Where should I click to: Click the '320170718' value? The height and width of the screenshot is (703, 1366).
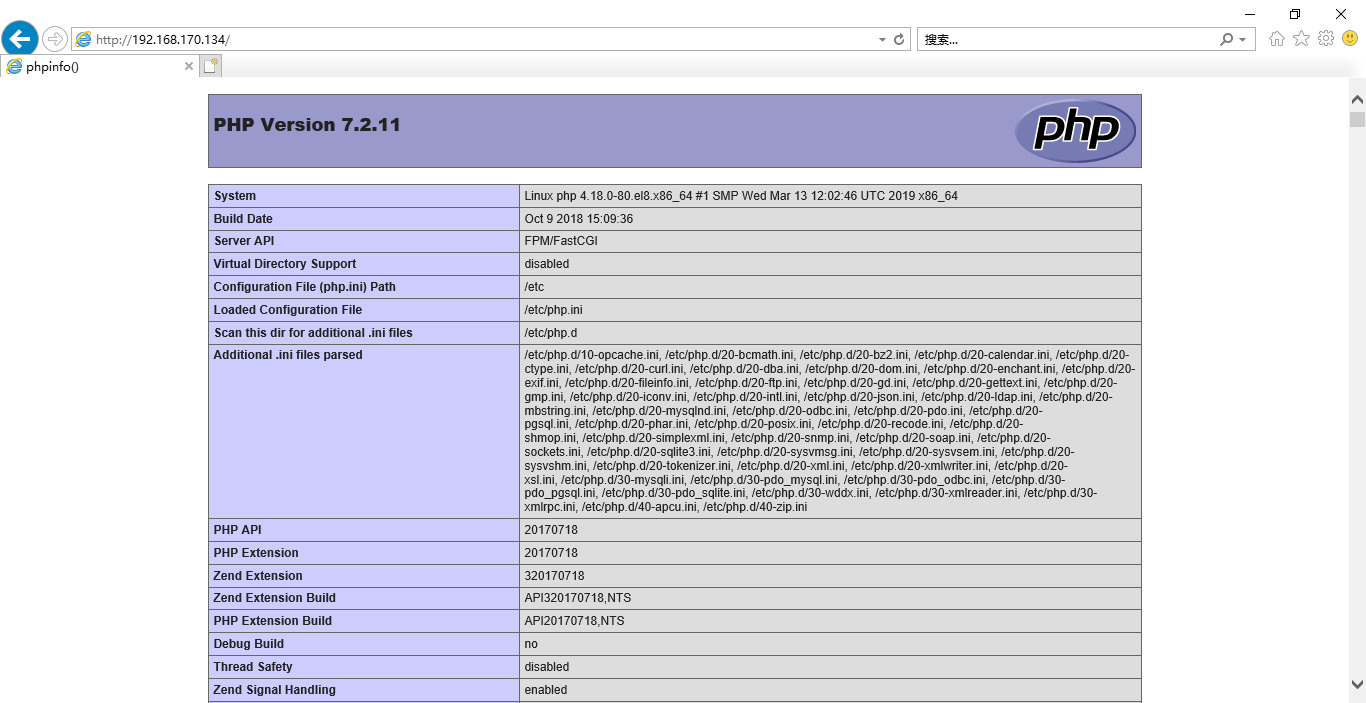click(x=554, y=576)
